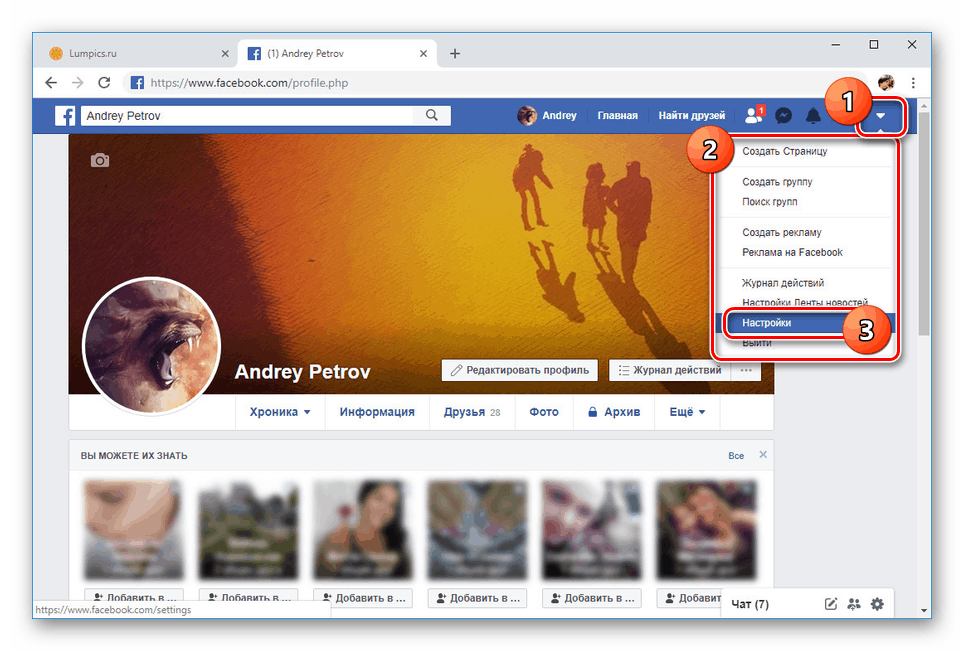Open the Архив profile tab
The height and width of the screenshot is (651, 964).
coord(614,412)
